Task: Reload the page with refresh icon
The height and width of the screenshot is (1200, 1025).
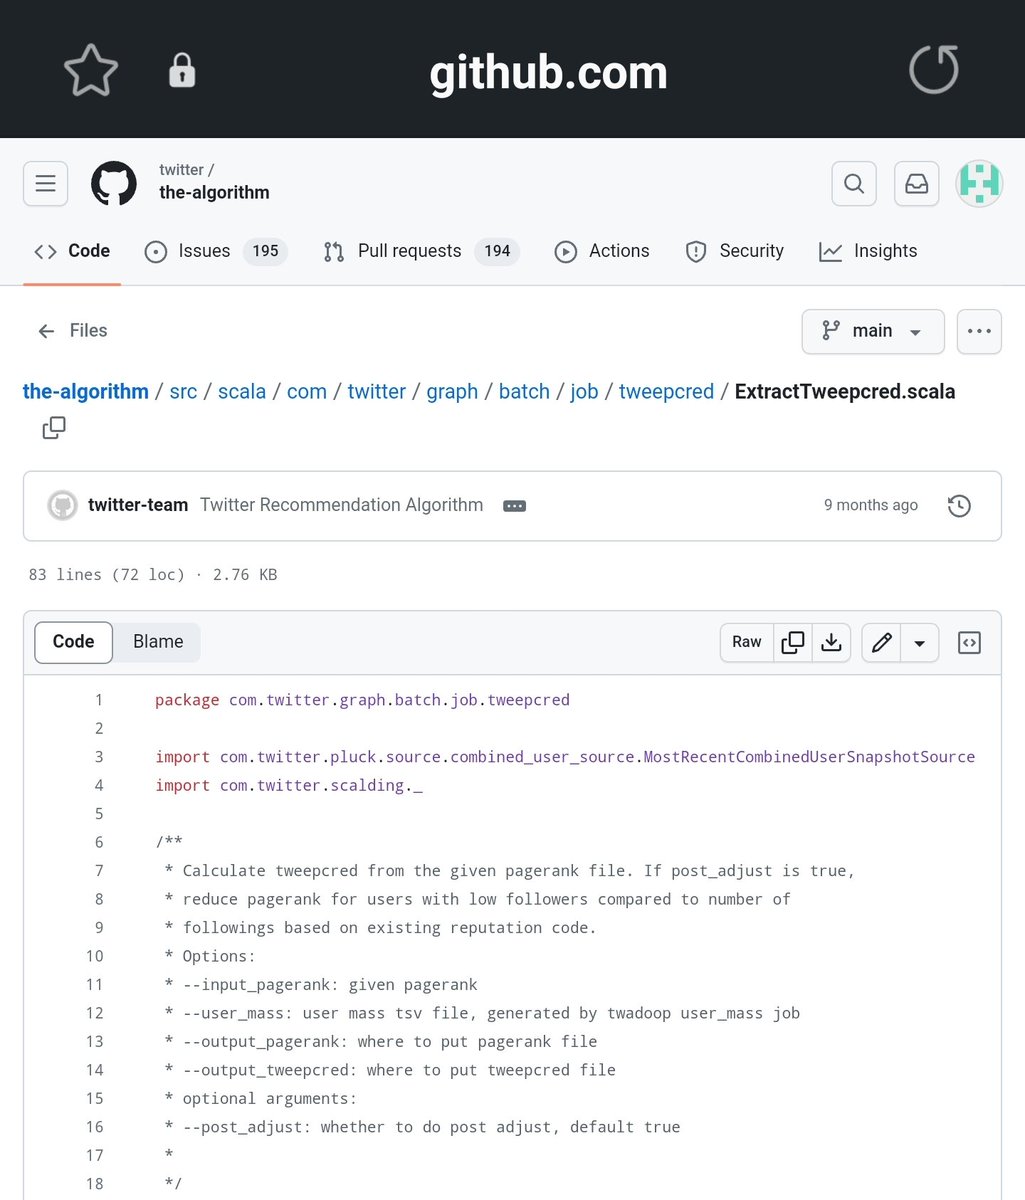Action: [933, 71]
